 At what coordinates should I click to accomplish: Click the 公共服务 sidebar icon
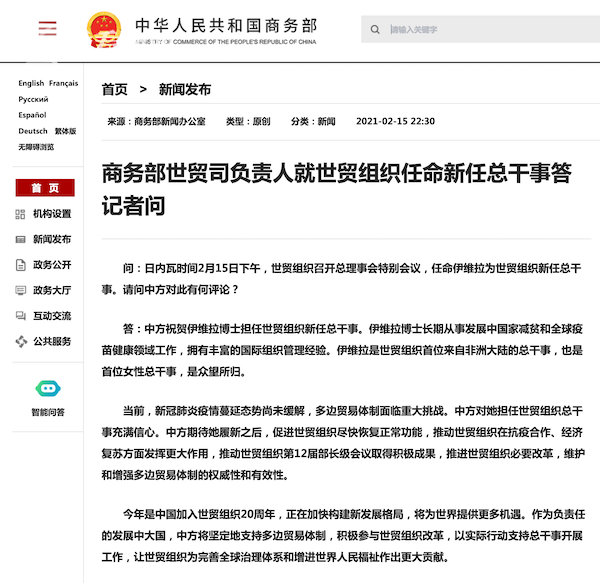click(x=21, y=342)
